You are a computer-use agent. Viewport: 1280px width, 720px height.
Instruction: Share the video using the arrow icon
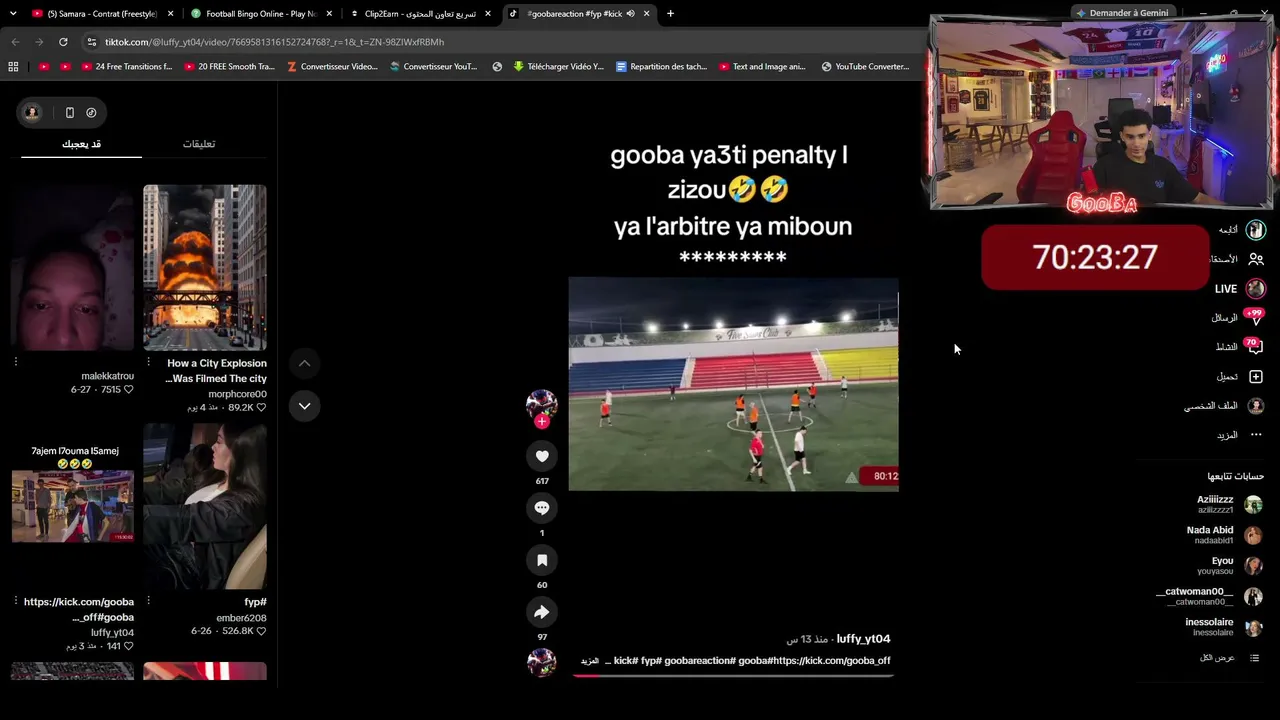pos(542,612)
